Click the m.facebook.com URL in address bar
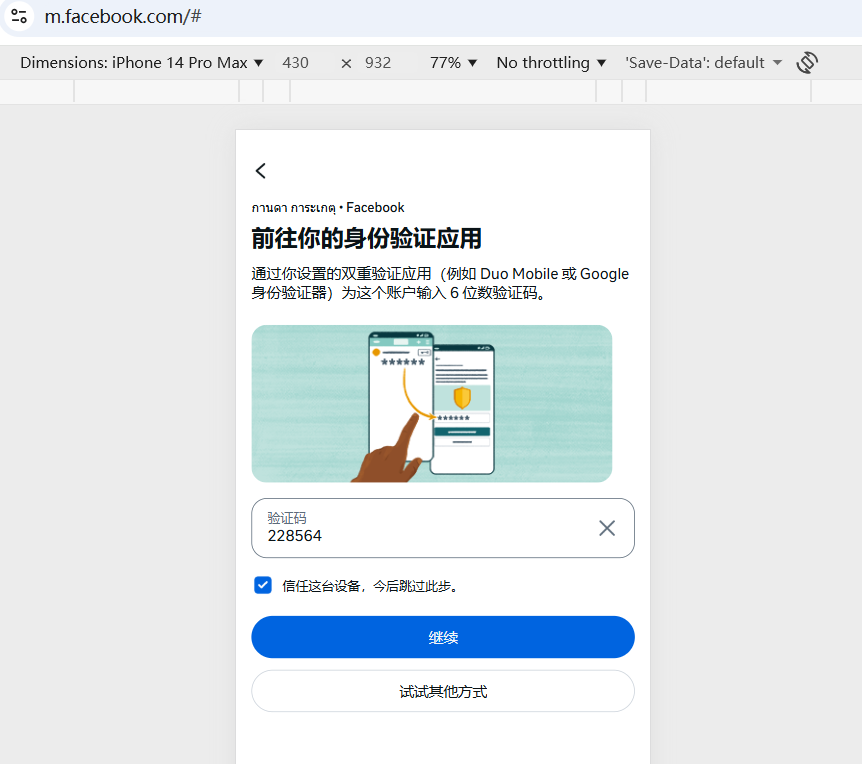The width and height of the screenshot is (862, 764). point(124,17)
